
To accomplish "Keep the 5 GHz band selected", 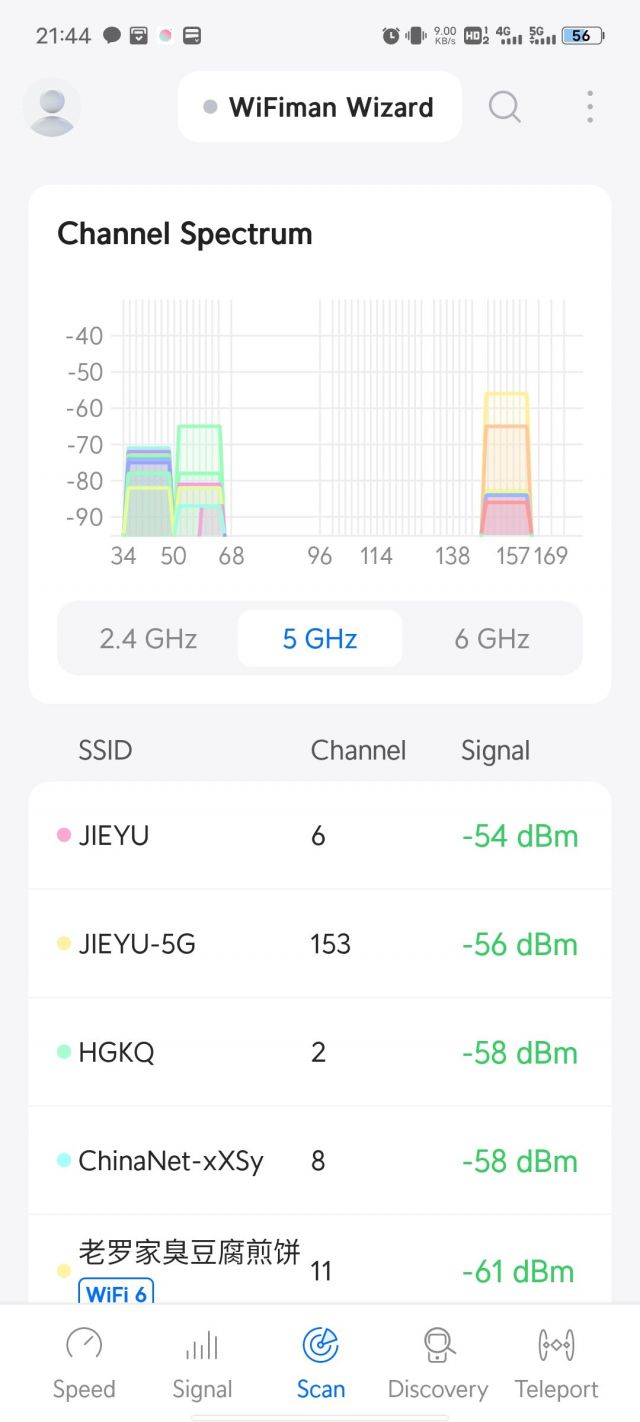I will point(319,638).
